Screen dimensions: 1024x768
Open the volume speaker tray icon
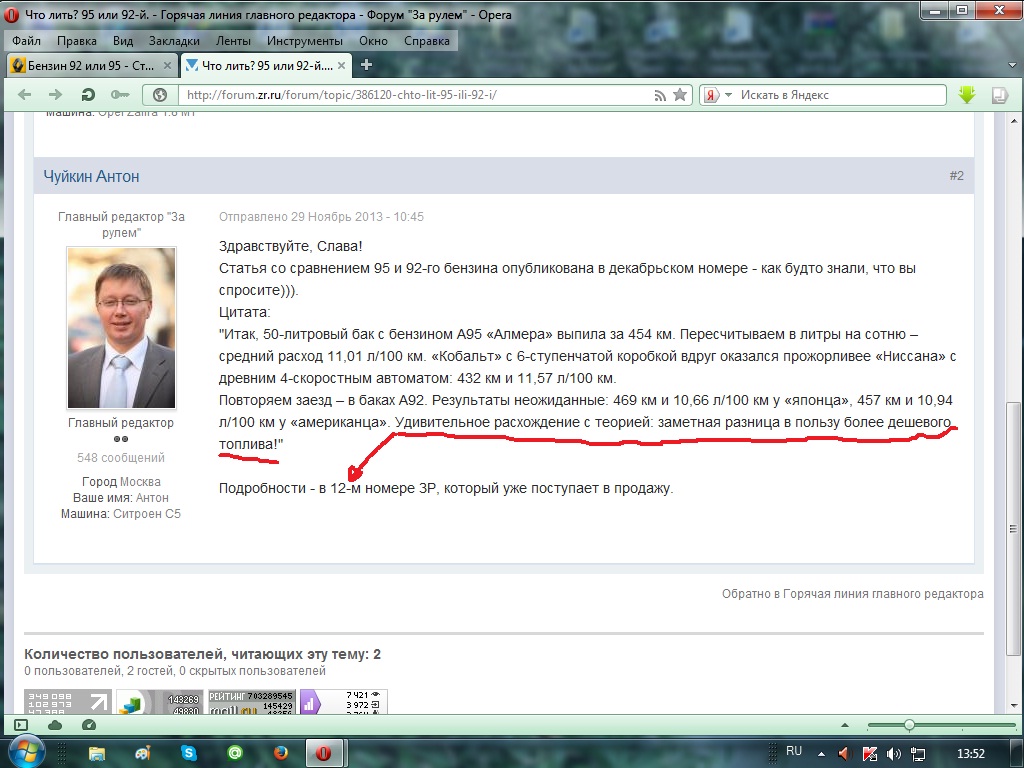pos(894,754)
